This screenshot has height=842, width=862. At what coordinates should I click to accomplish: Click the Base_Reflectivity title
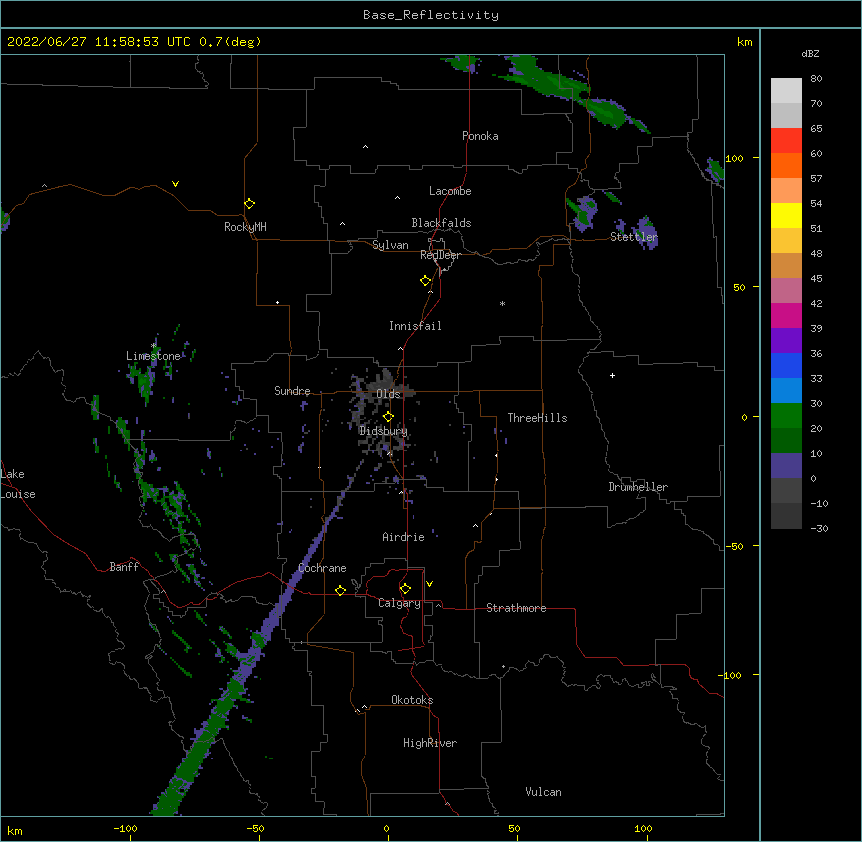tap(431, 15)
